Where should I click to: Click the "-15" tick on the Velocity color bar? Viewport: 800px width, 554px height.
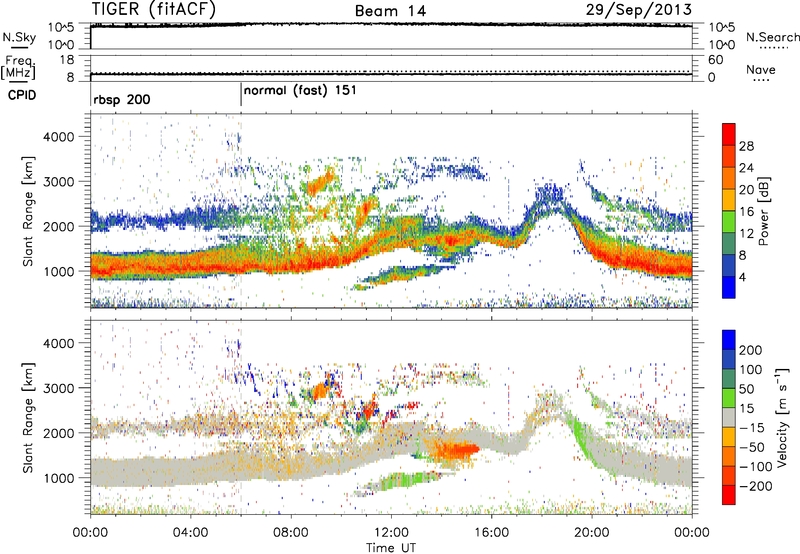(x=752, y=427)
